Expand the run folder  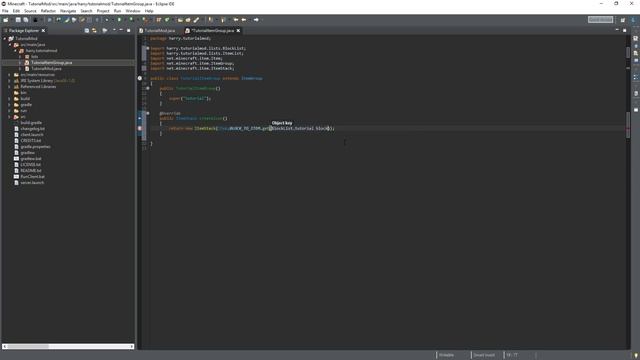click(x=10, y=111)
